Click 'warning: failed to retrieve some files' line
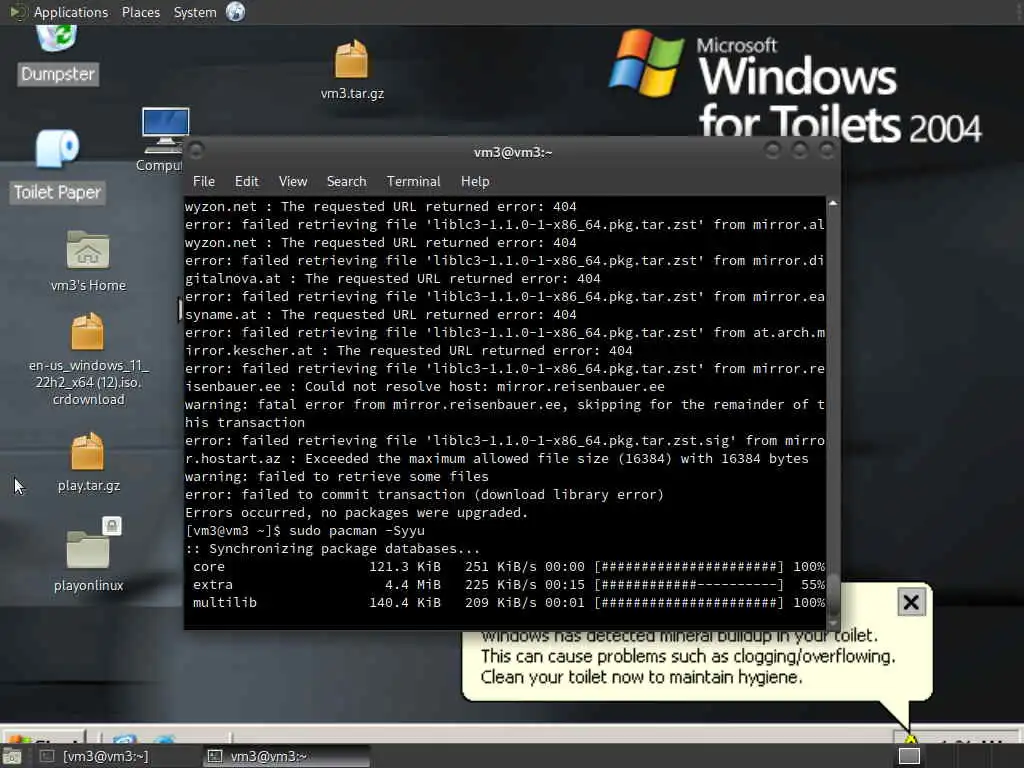This screenshot has height=768, width=1024. click(x=337, y=476)
